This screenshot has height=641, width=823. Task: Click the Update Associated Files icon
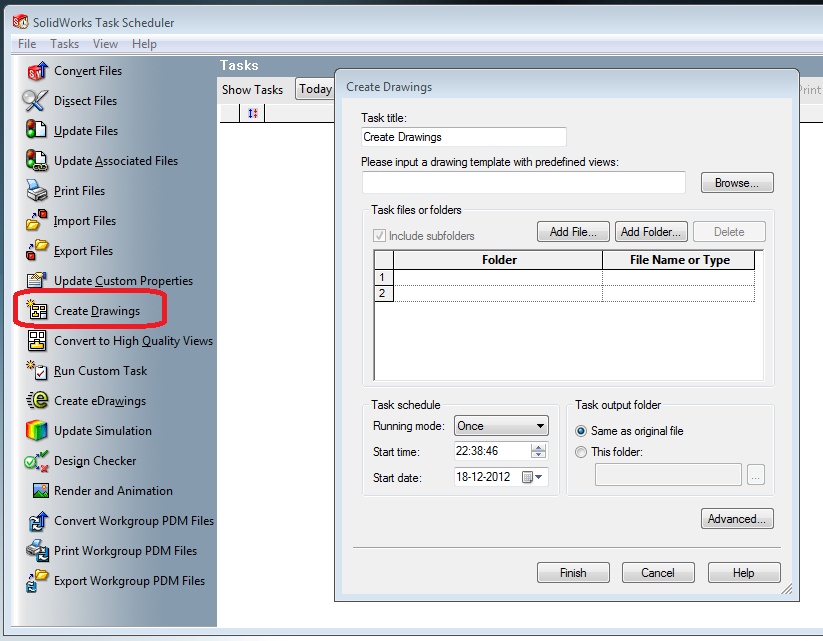pyautogui.click(x=36, y=161)
